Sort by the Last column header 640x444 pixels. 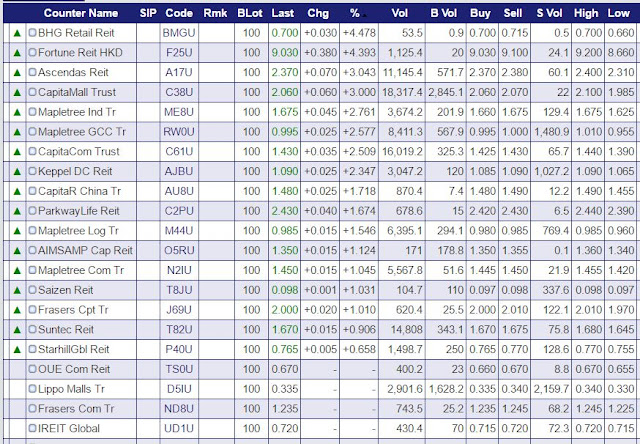[283, 13]
